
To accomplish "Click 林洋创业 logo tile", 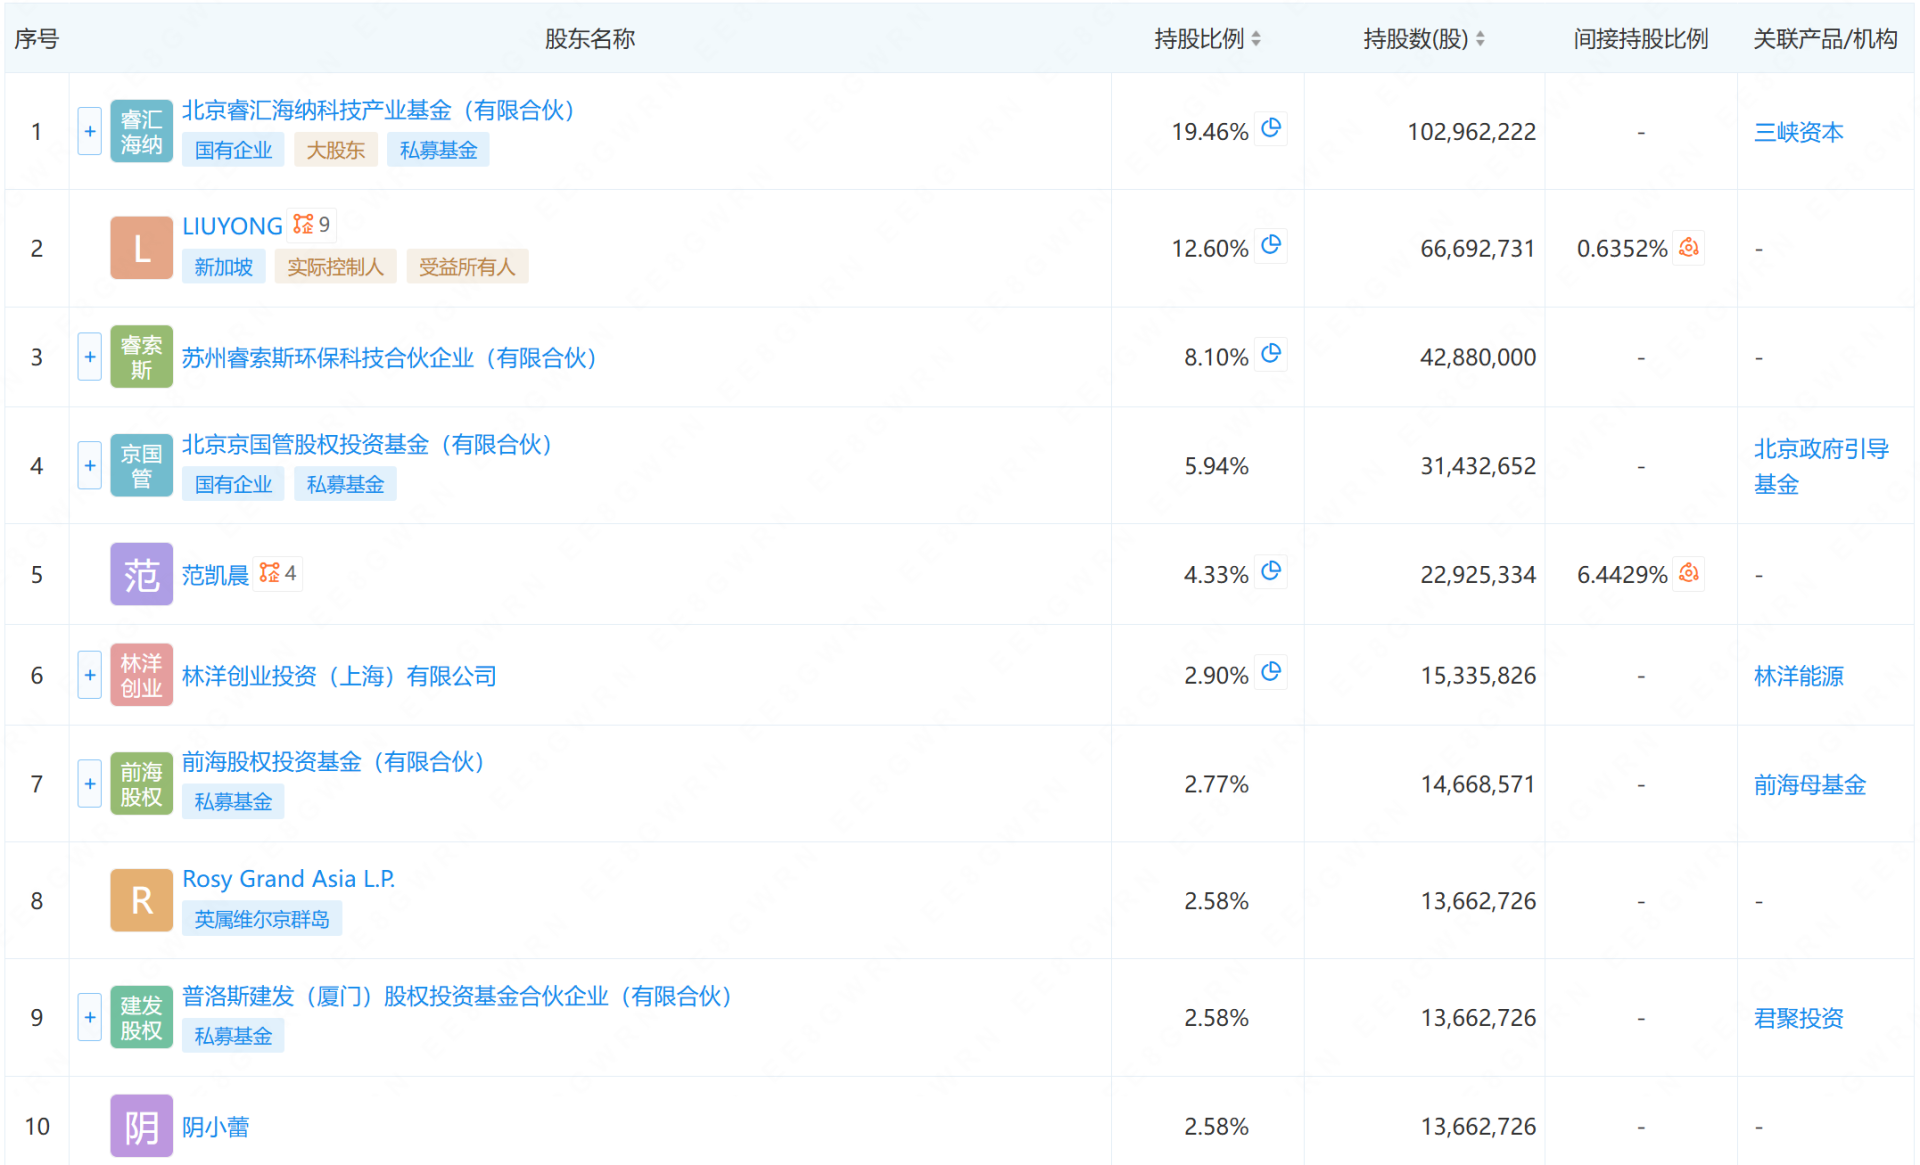I will tap(141, 675).
